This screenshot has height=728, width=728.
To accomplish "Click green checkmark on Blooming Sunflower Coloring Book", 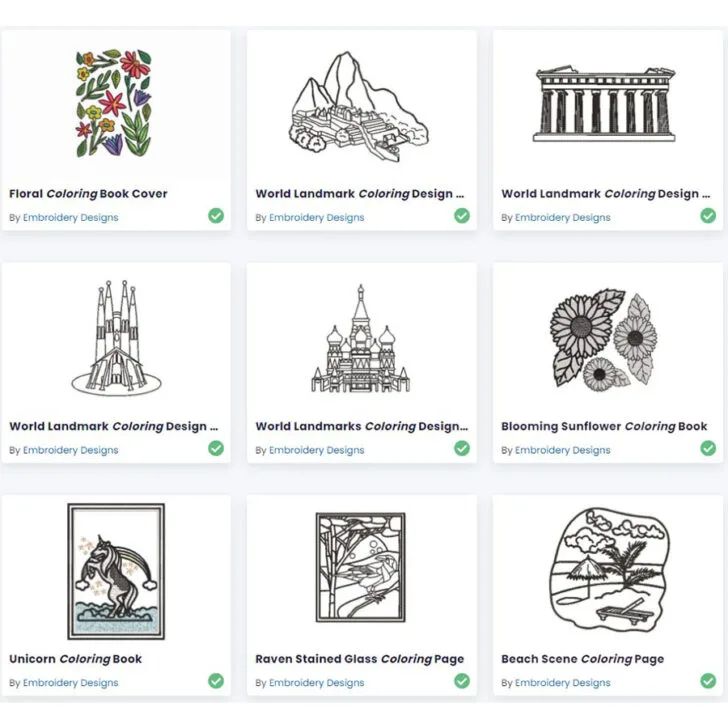I will pyautogui.click(x=708, y=448).
